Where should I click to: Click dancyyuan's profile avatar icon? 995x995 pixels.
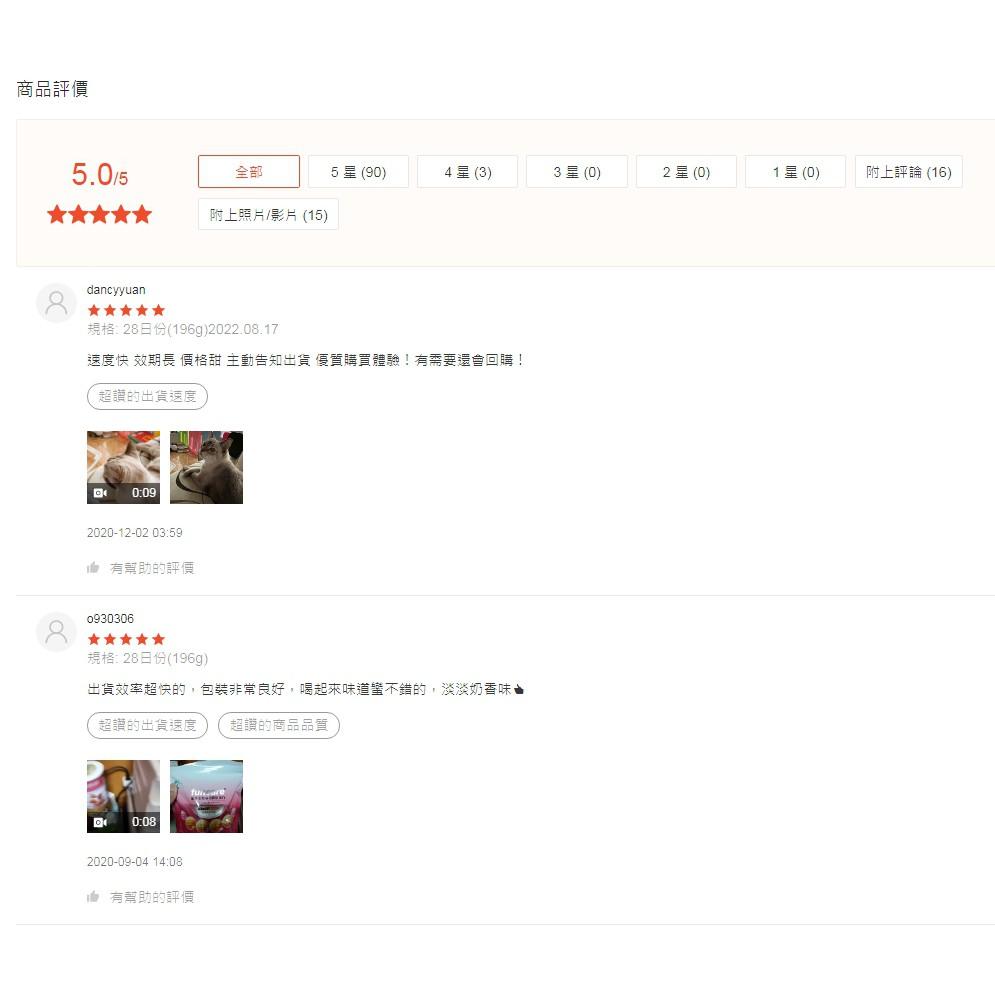point(56,302)
